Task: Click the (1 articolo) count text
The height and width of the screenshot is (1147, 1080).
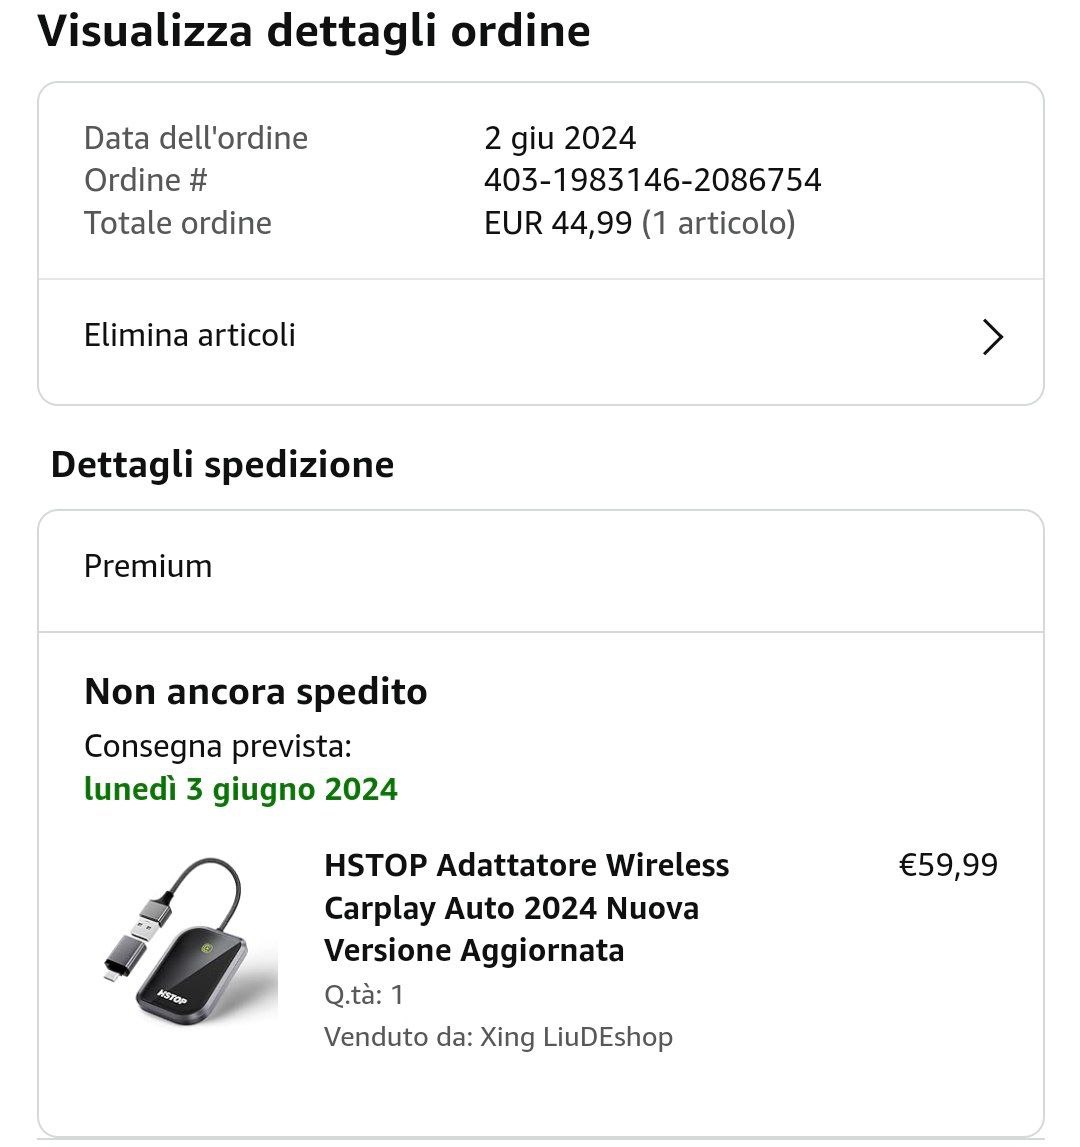Action: tap(718, 222)
